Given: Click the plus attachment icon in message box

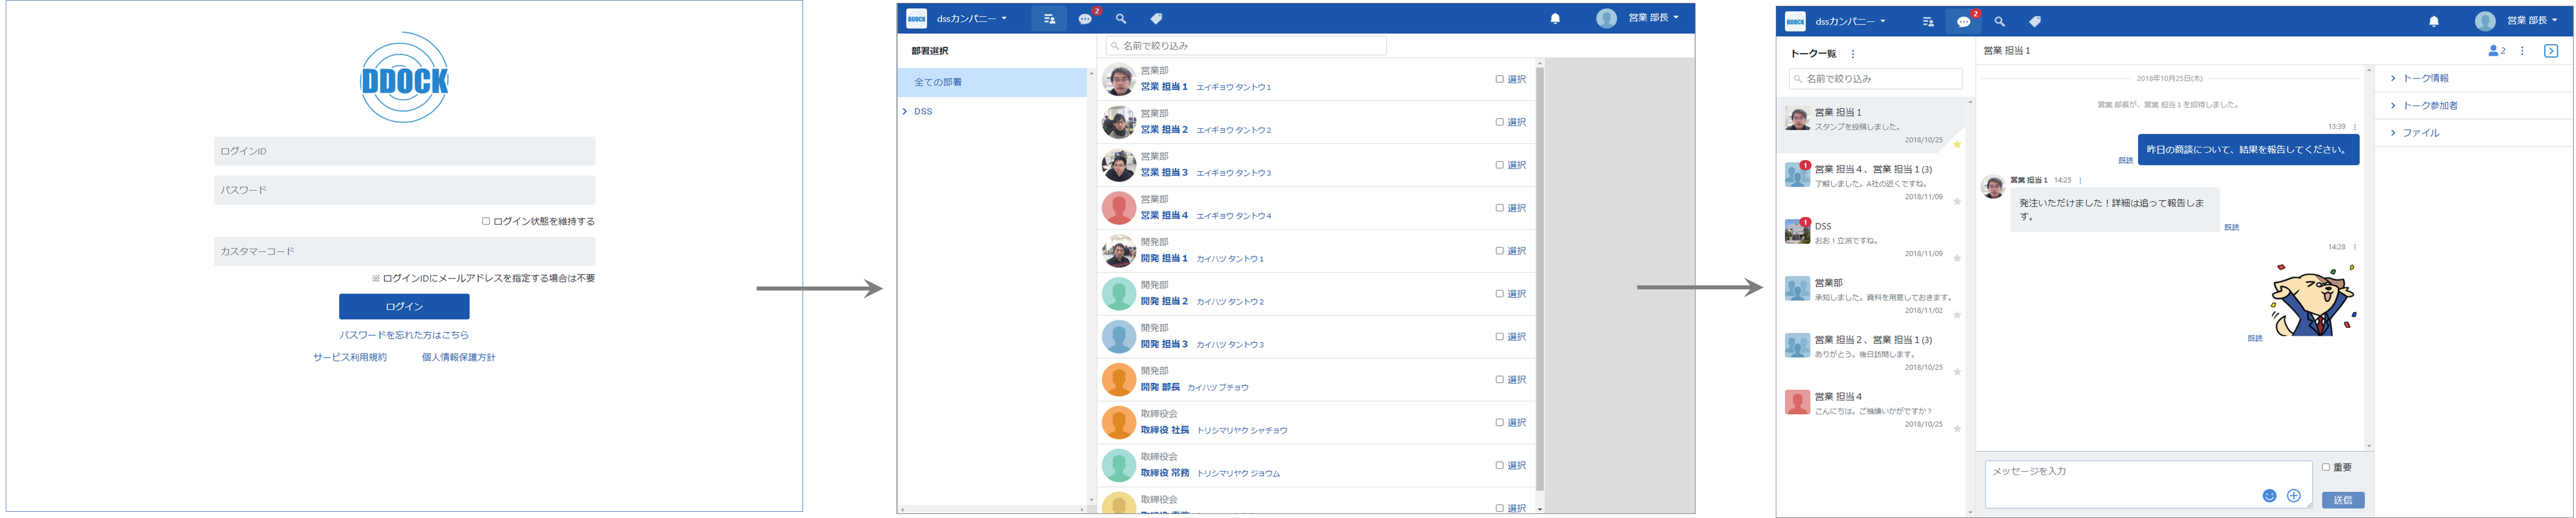Looking at the screenshot, I should click(2294, 496).
